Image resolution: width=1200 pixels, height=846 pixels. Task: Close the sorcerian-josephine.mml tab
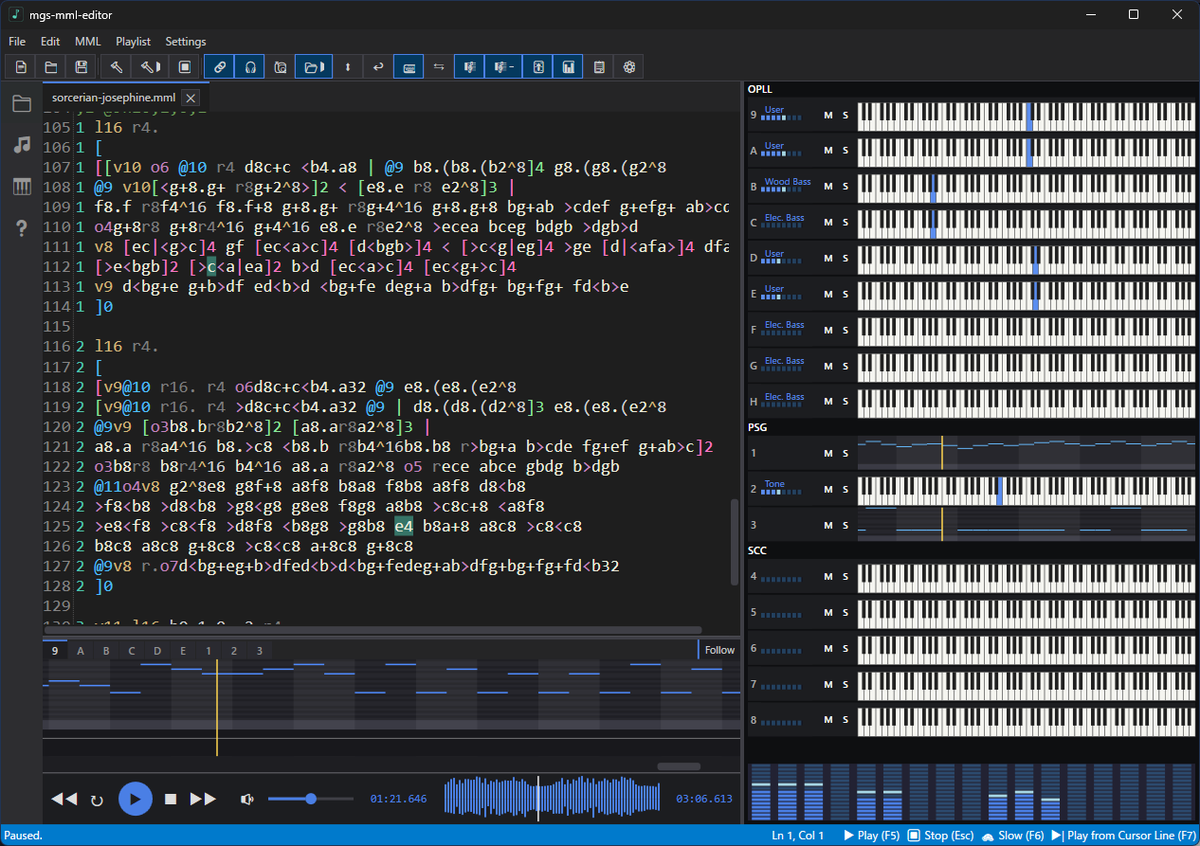[191, 98]
